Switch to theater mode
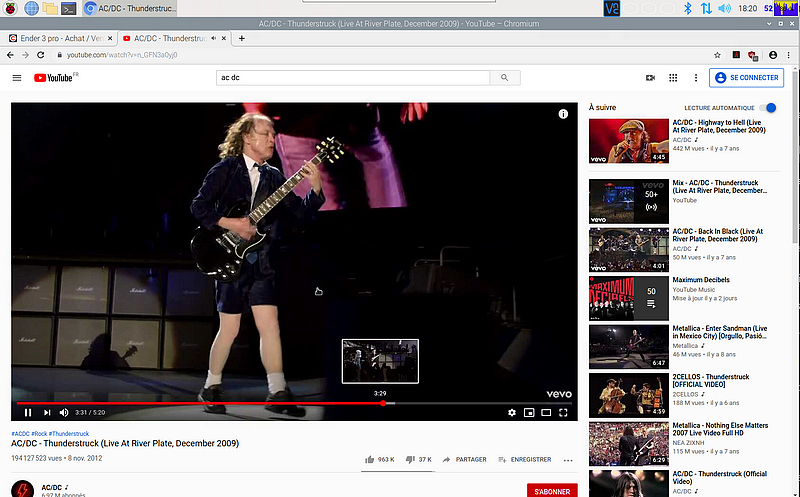 (x=546, y=412)
